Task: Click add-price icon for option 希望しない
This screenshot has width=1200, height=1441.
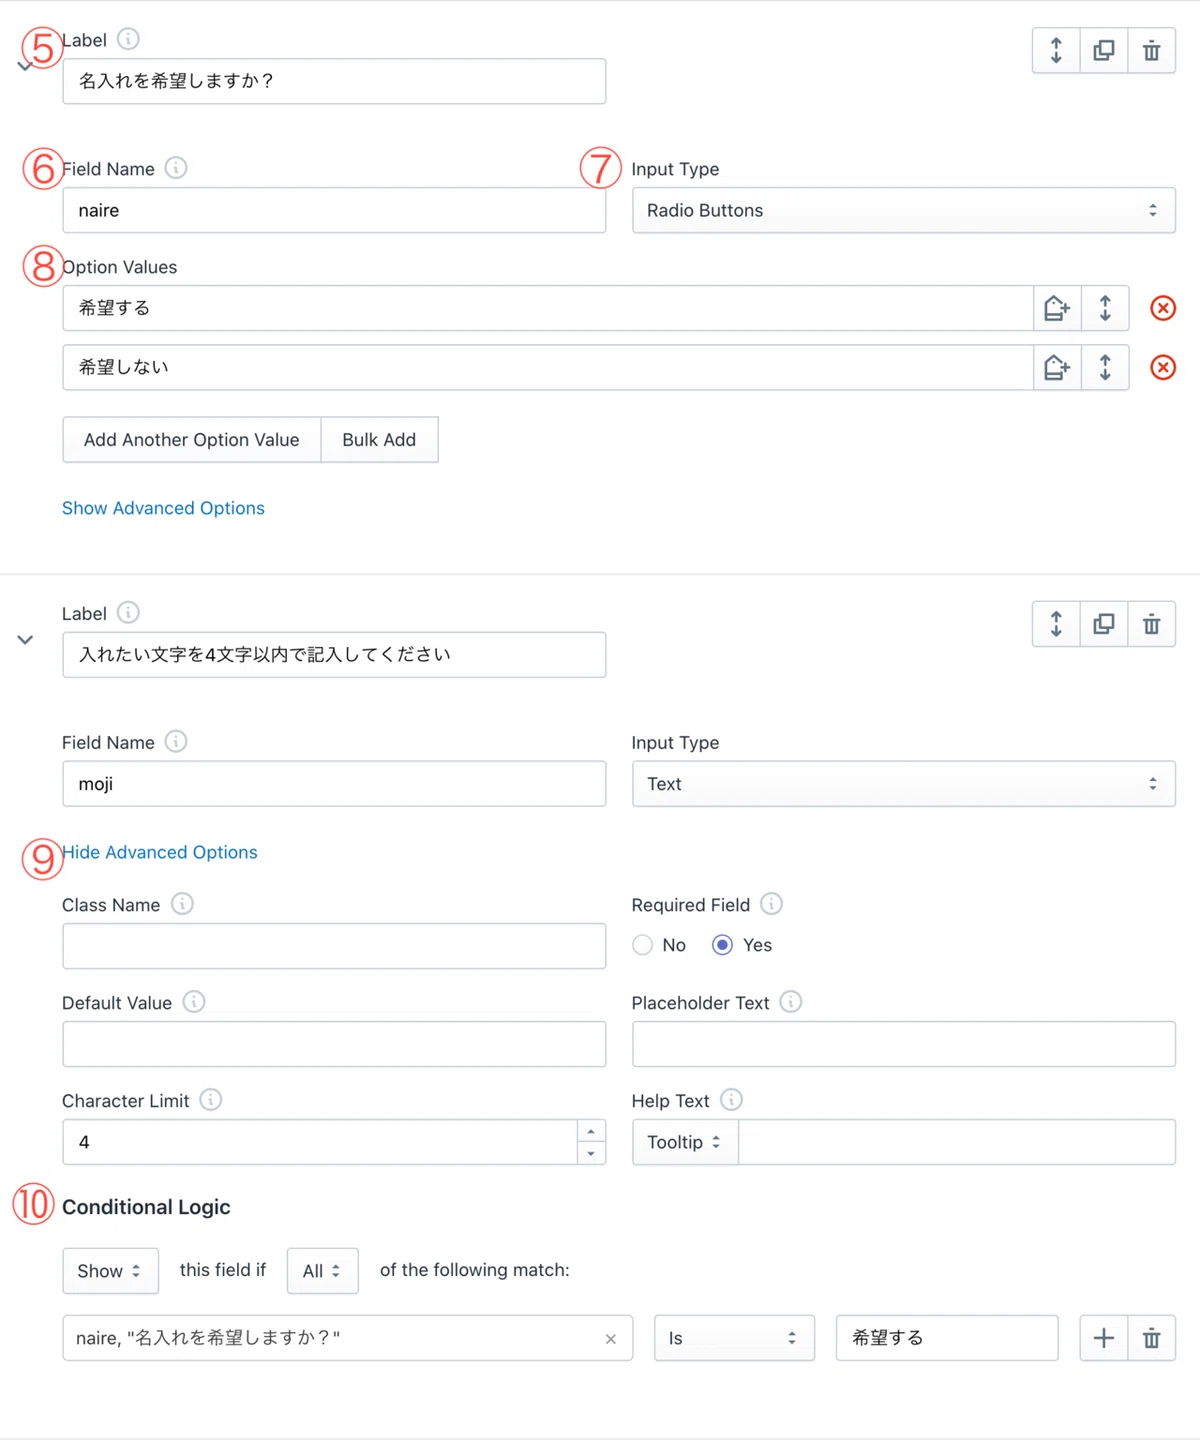Action: point(1057,367)
